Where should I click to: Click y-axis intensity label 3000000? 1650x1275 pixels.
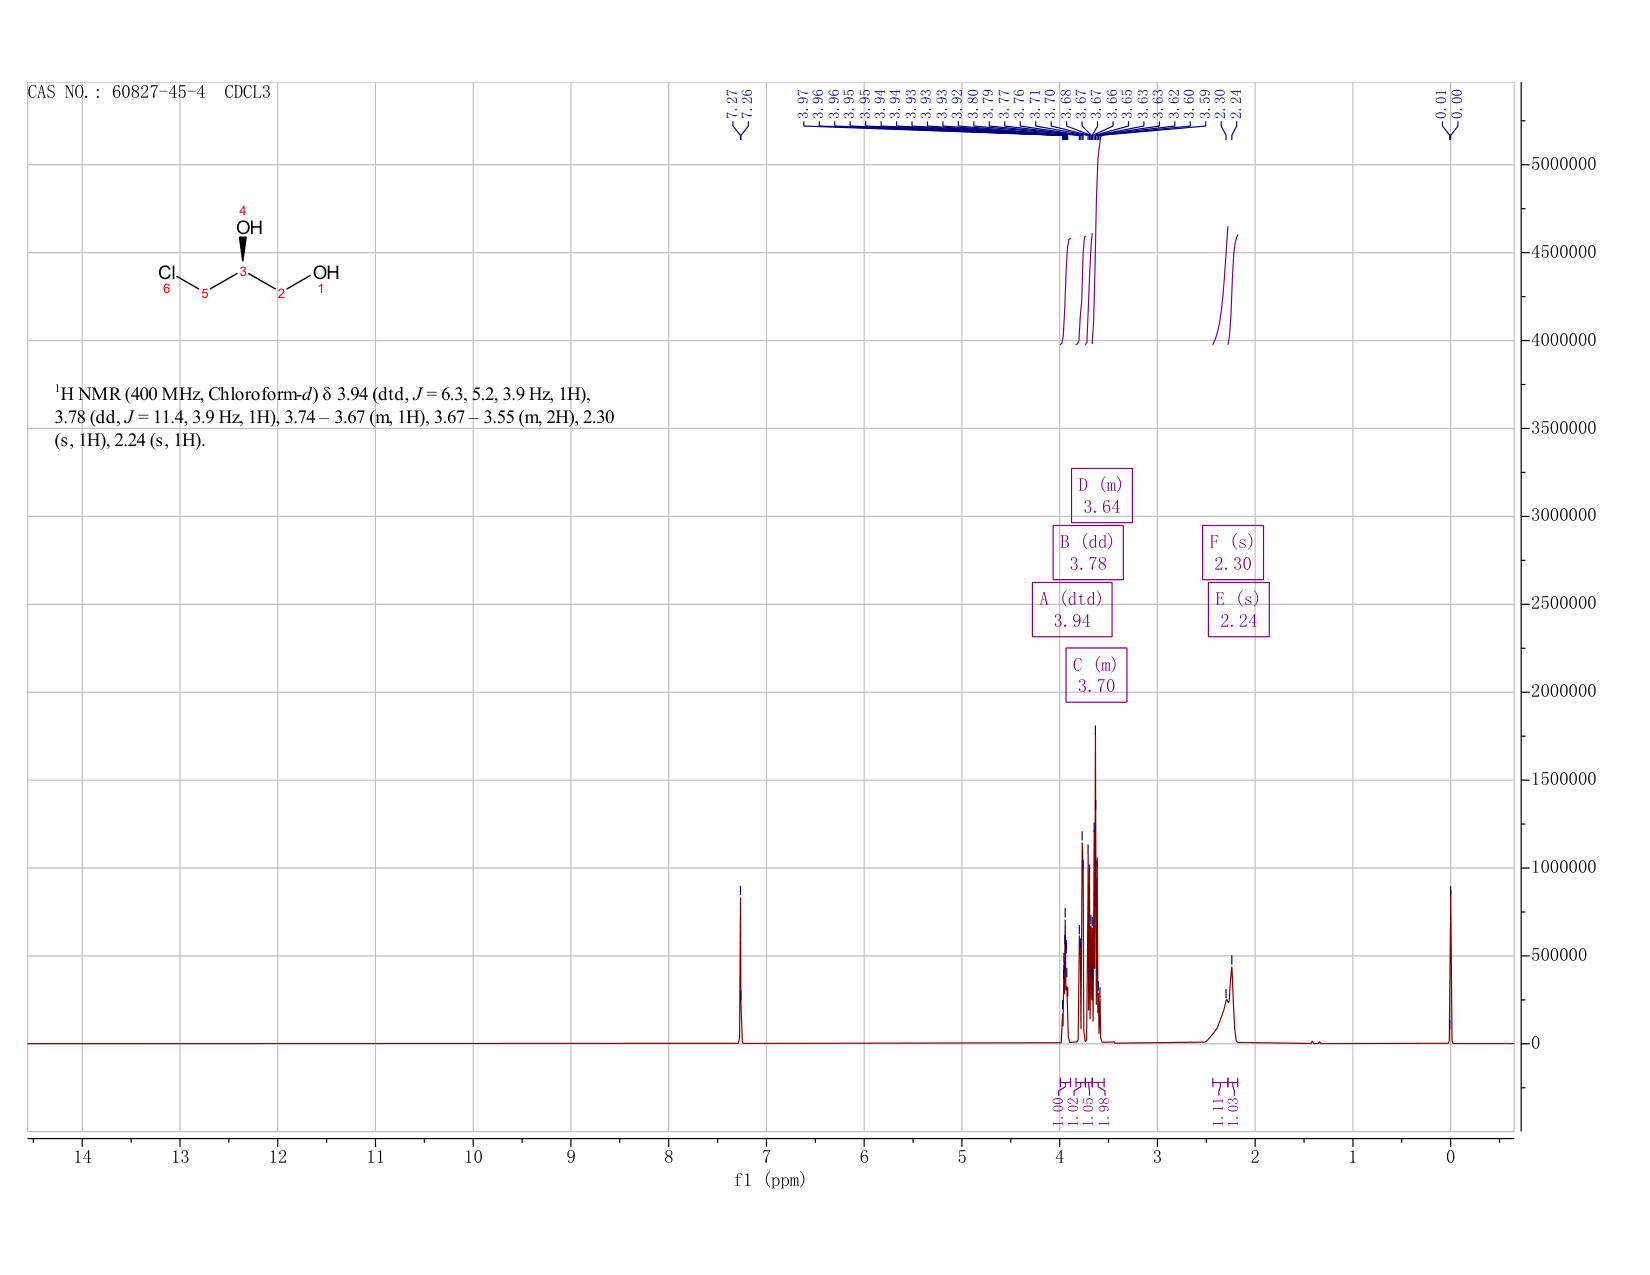tap(1563, 516)
